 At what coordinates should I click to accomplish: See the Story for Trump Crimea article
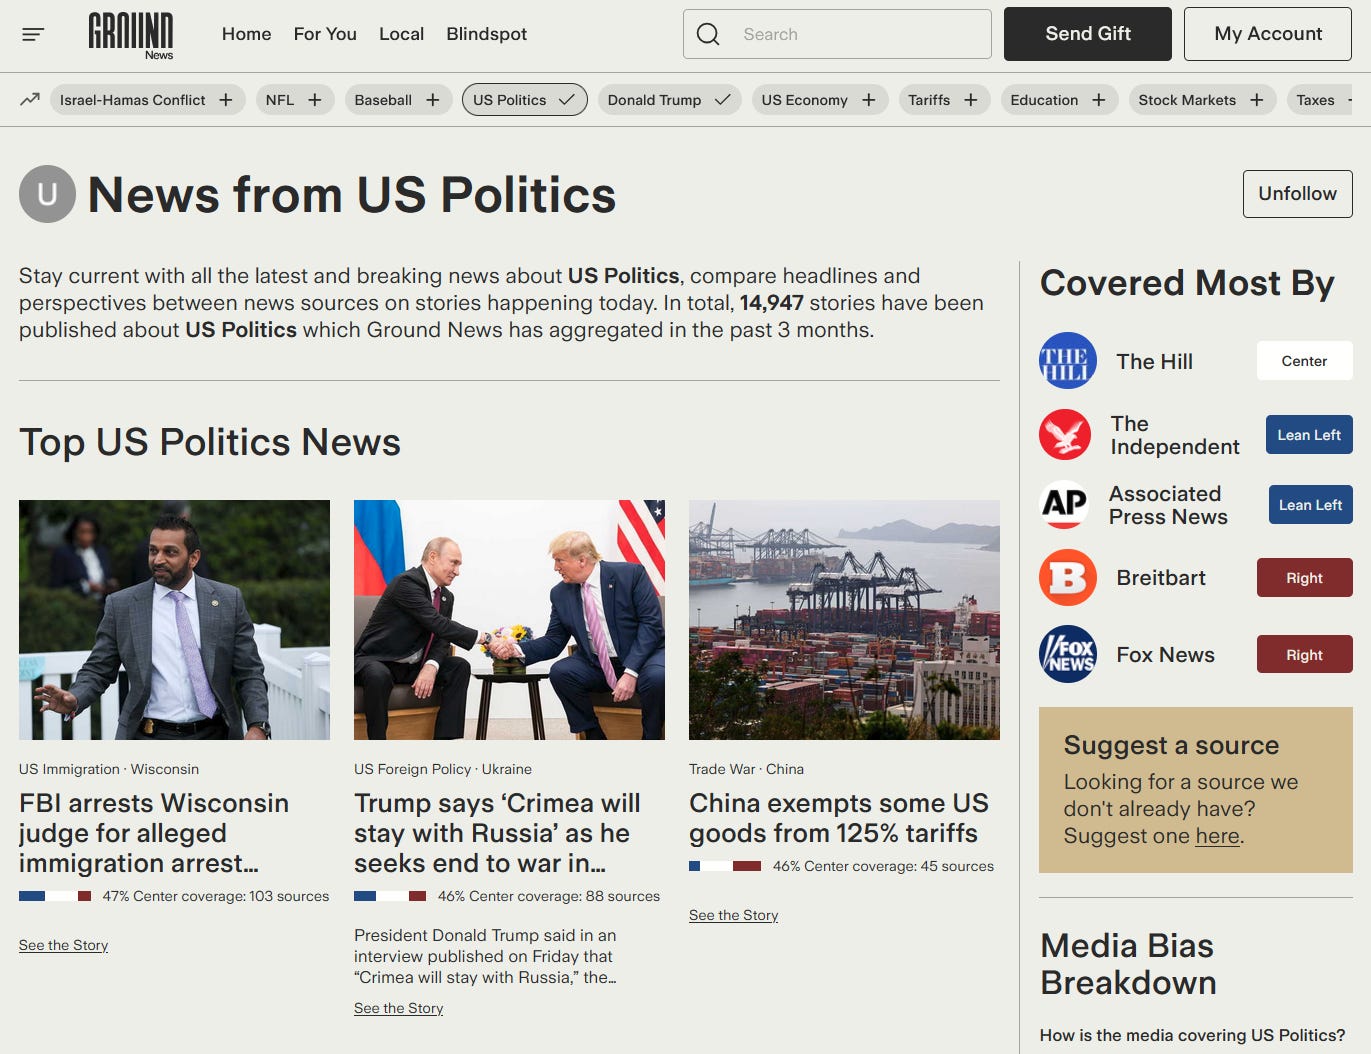click(x=398, y=1008)
